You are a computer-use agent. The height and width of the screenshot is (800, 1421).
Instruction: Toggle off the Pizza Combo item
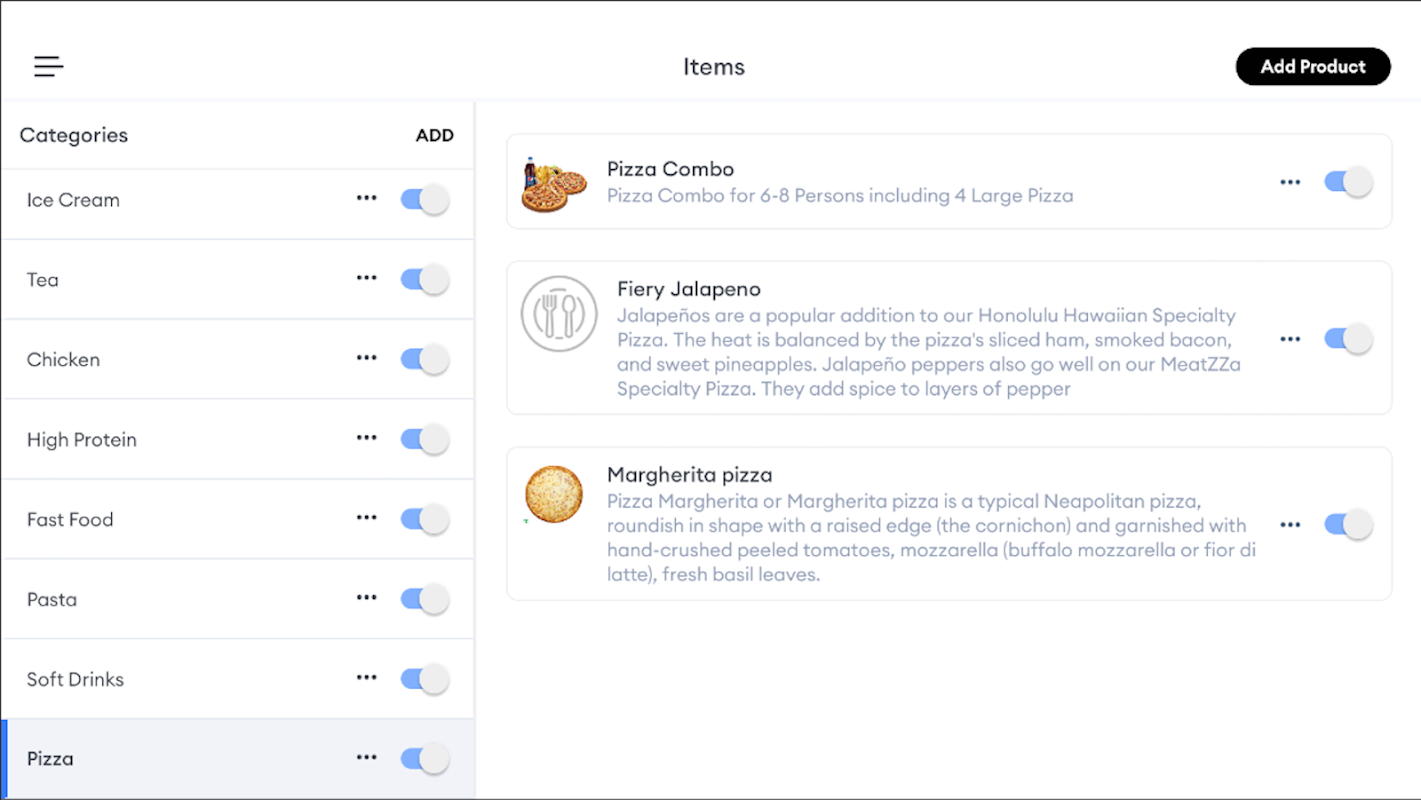point(1348,182)
